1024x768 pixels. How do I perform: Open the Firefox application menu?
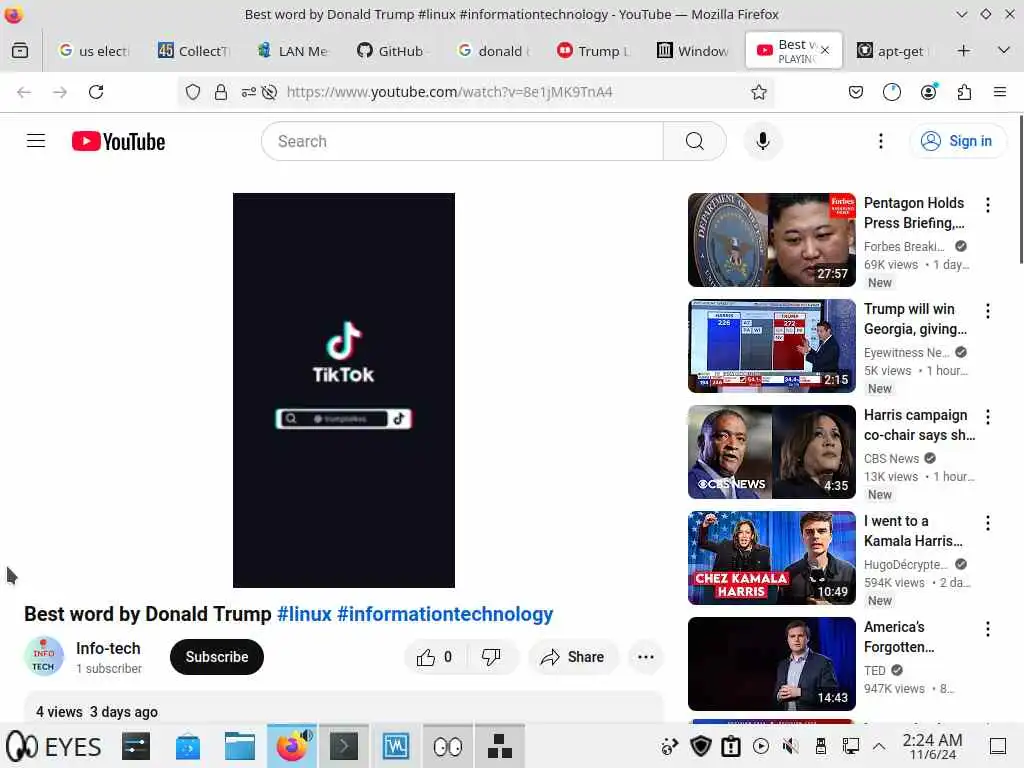pos(1000,92)
